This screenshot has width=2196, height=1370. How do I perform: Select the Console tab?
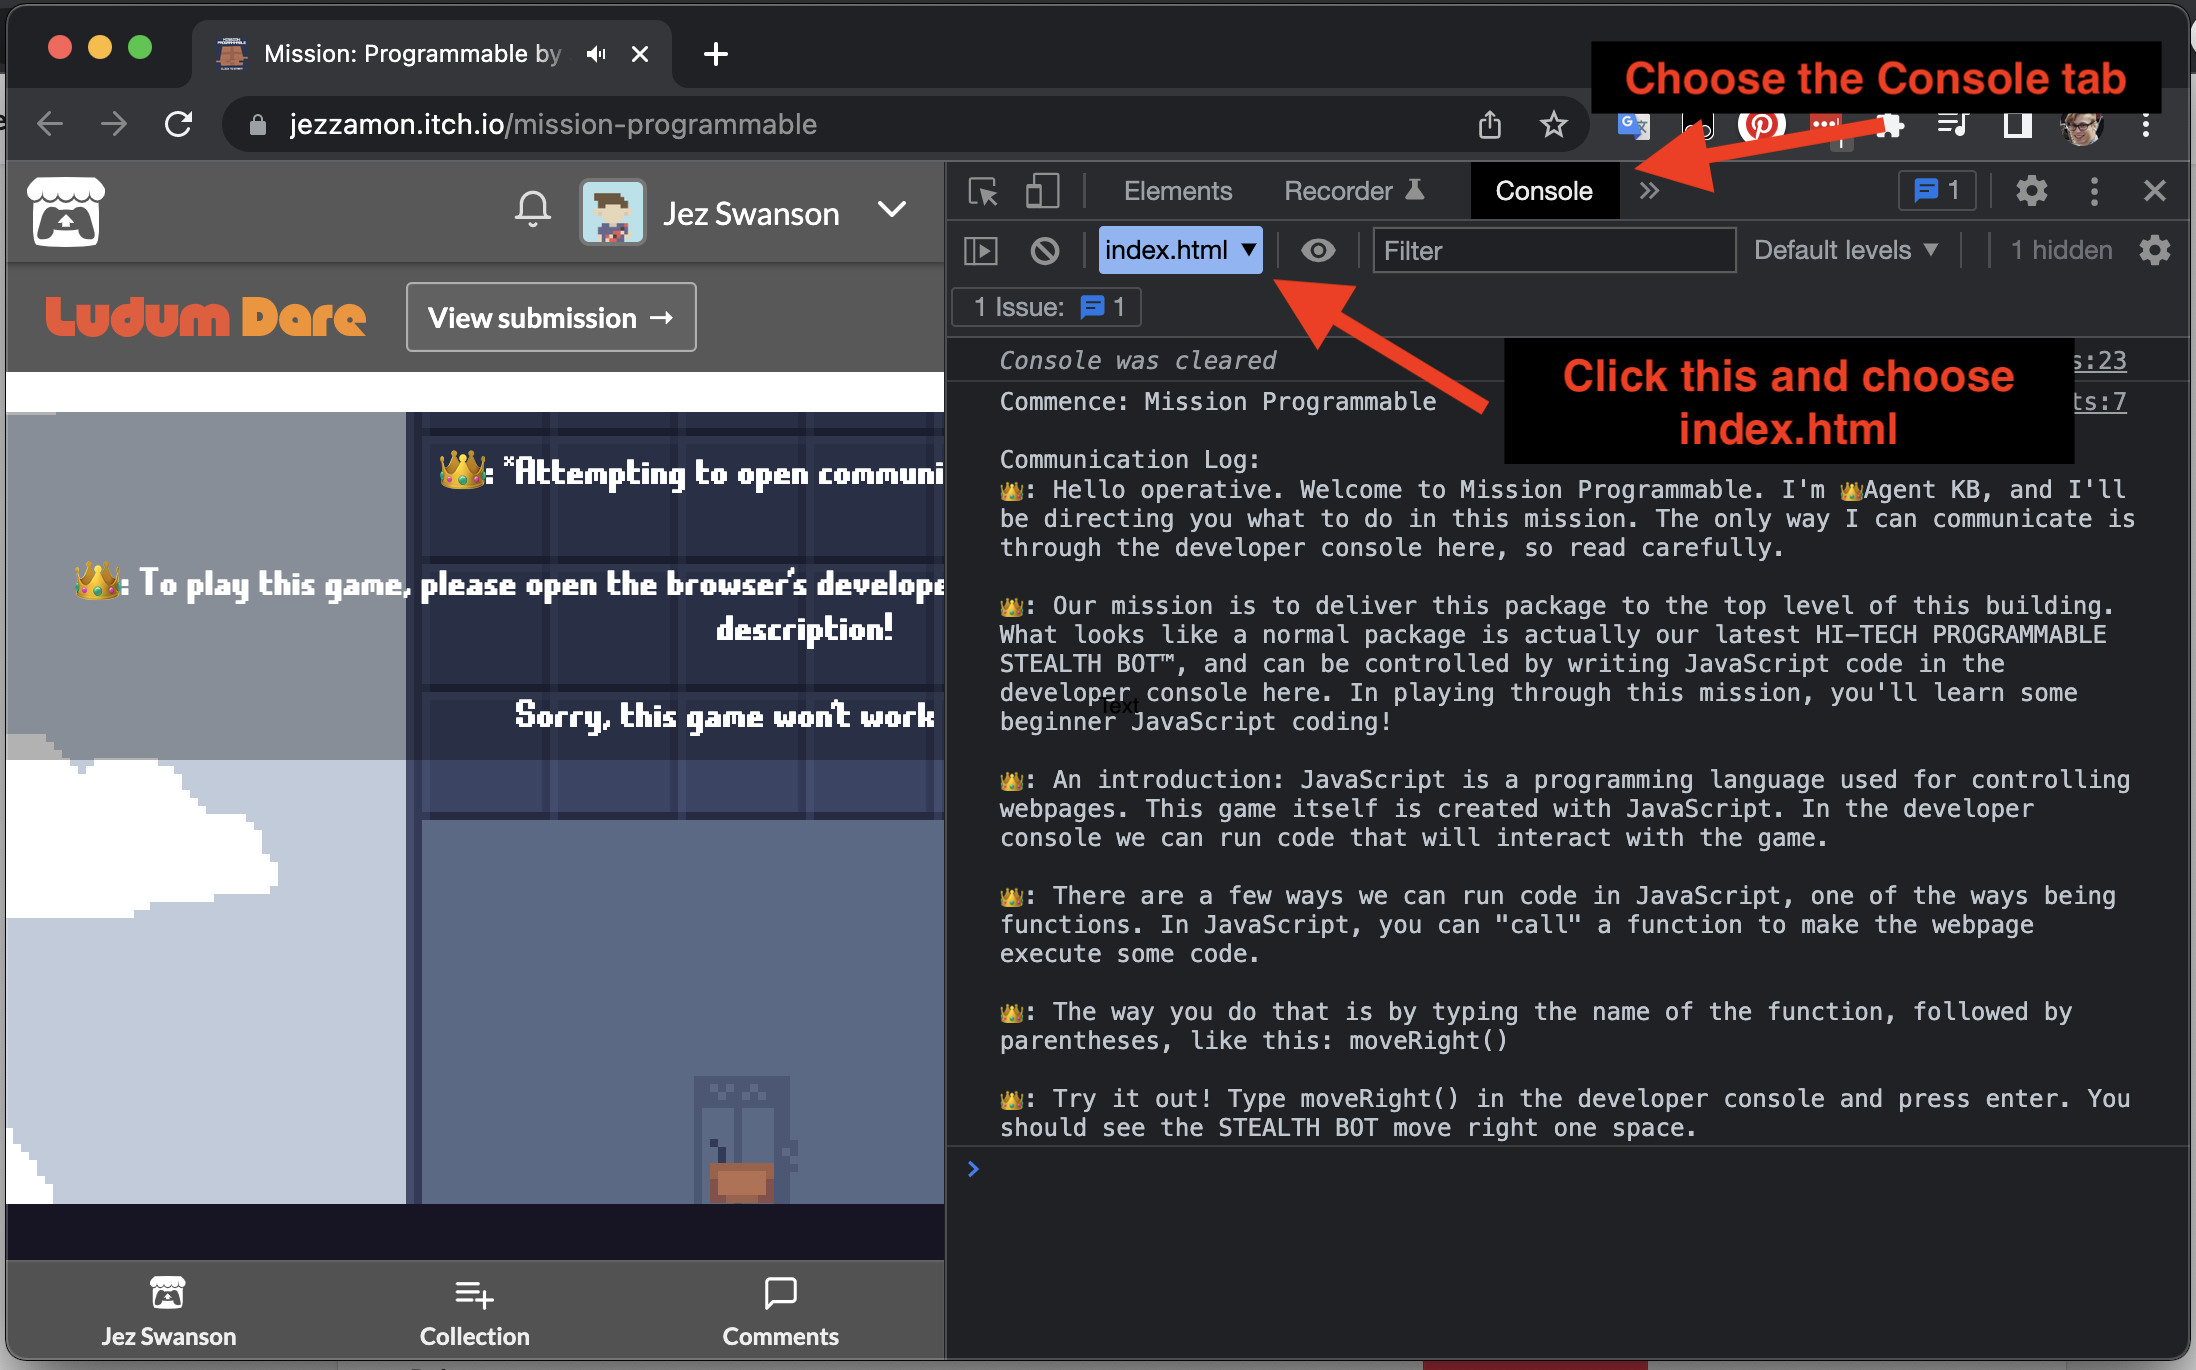click(x=1544, y=191)
